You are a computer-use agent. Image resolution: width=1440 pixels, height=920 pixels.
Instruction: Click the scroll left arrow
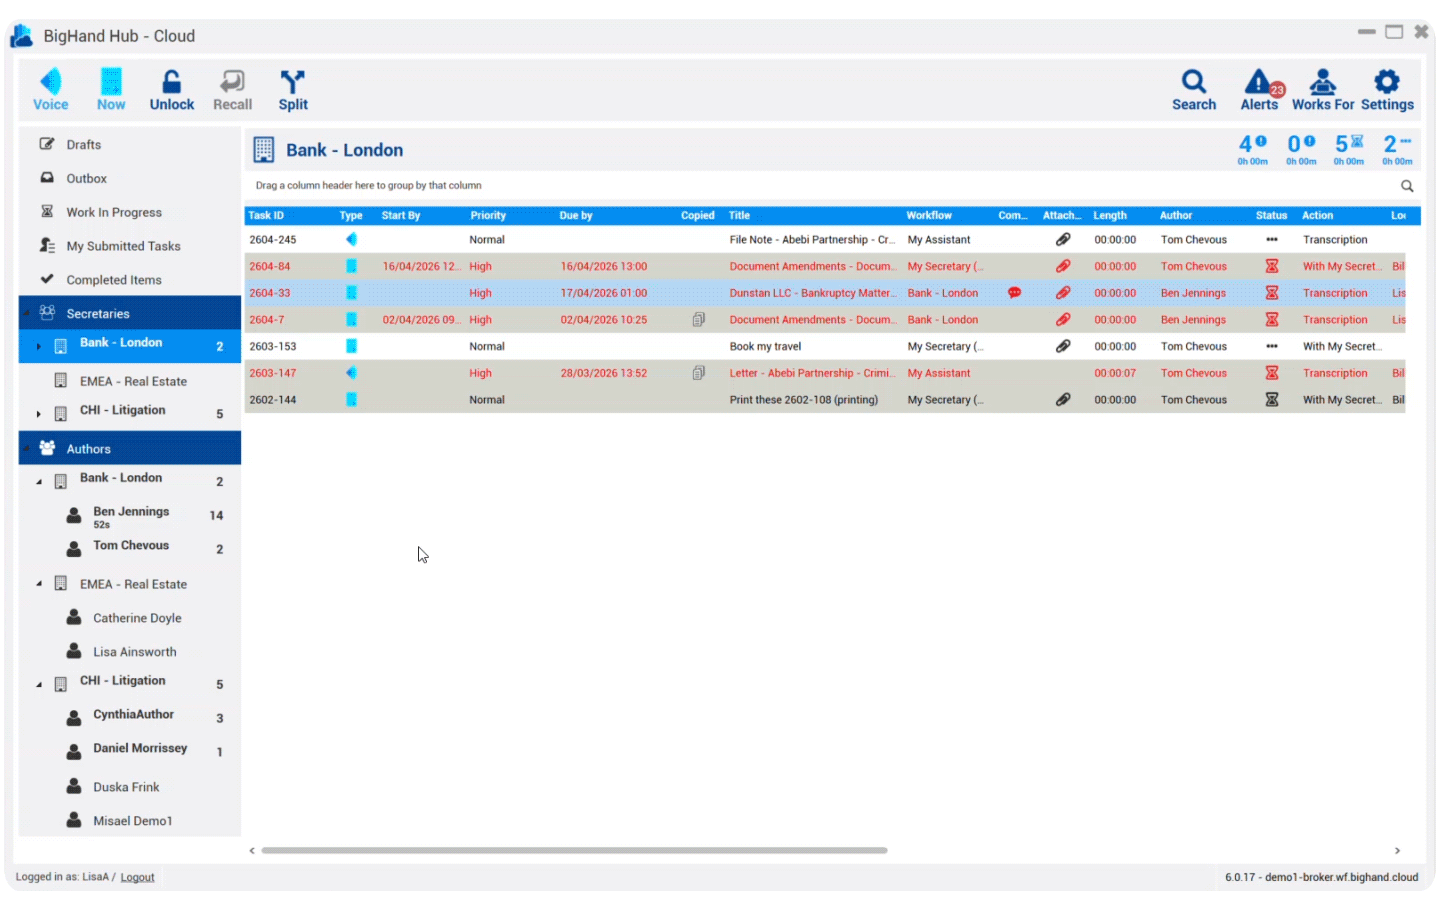252,851
